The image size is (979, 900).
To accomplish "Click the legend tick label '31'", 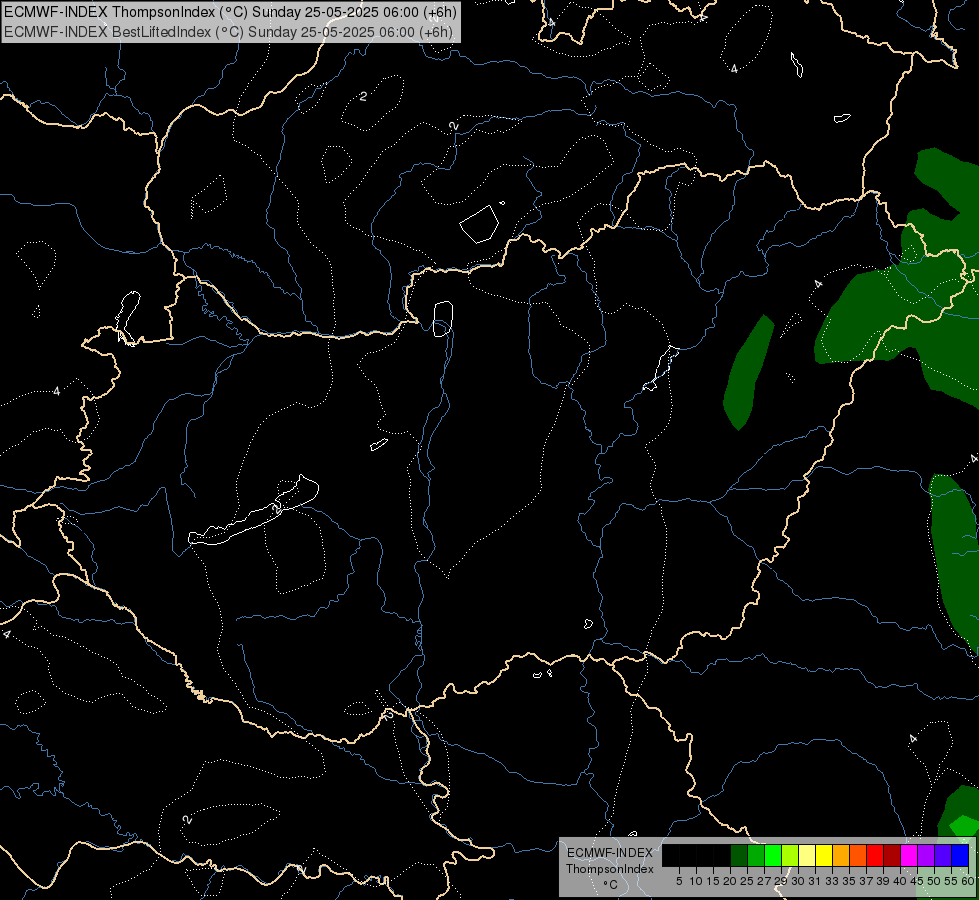I will point(815,881).
